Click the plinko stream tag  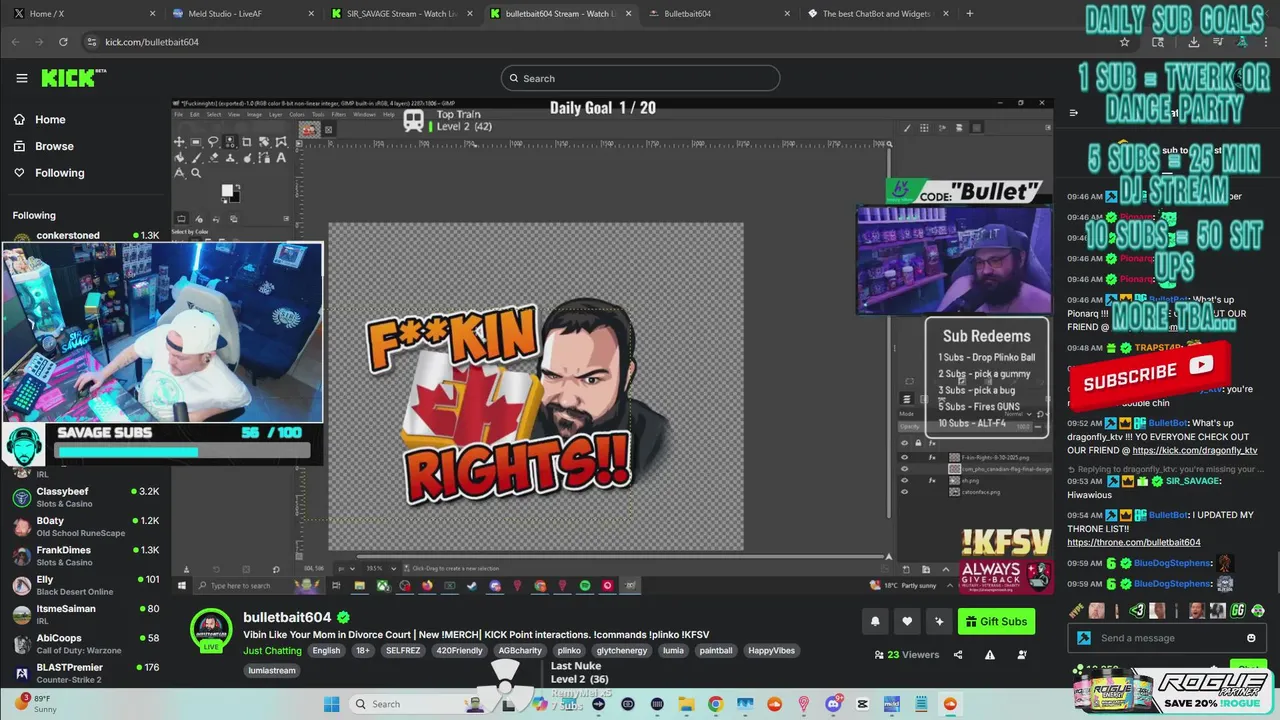[569, 651]
